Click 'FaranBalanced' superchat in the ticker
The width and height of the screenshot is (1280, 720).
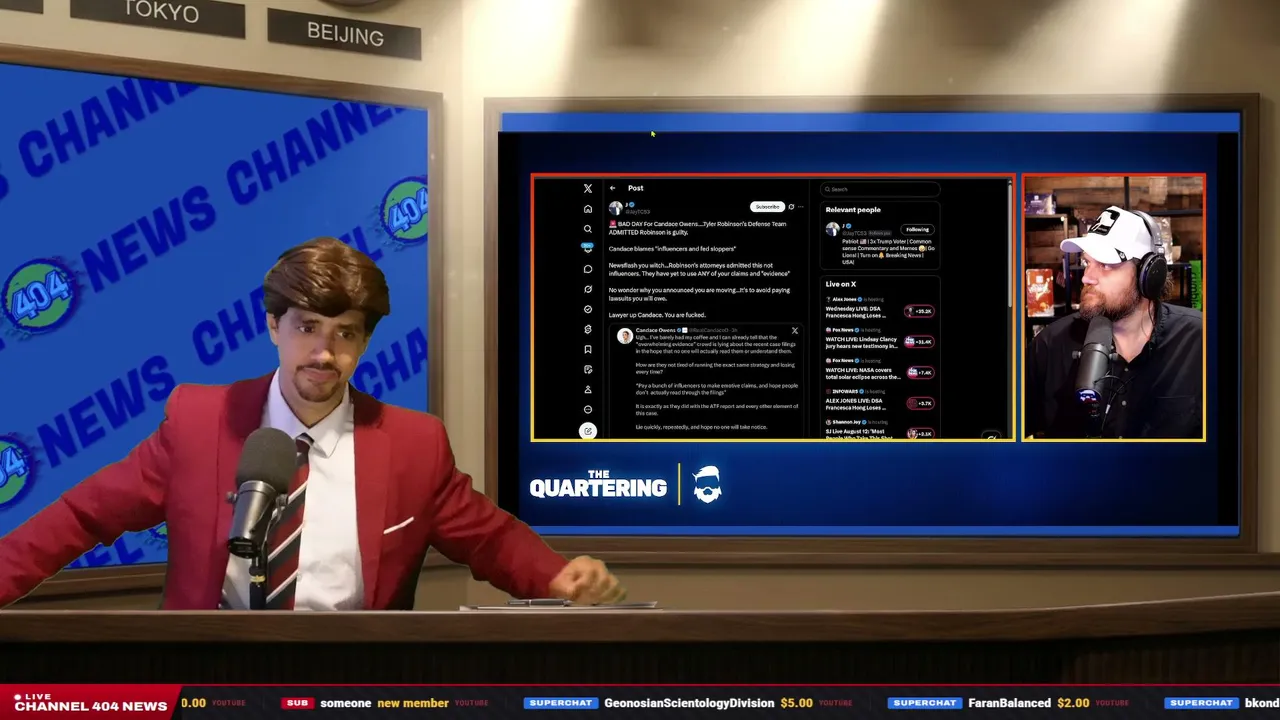coord(1009,703)
